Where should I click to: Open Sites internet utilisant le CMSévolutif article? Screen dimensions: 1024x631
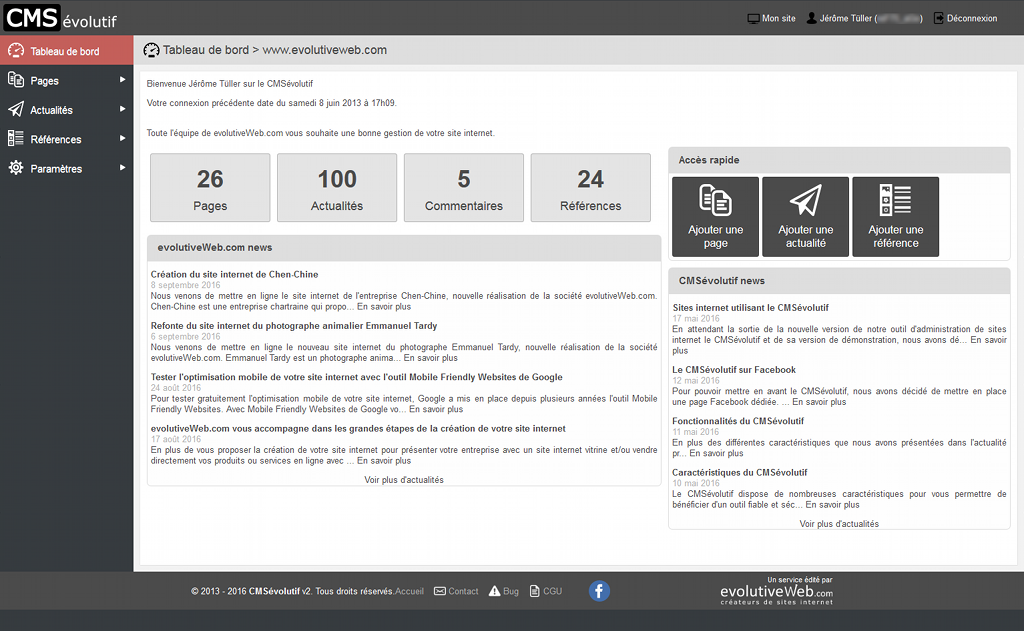pos(750,308)
